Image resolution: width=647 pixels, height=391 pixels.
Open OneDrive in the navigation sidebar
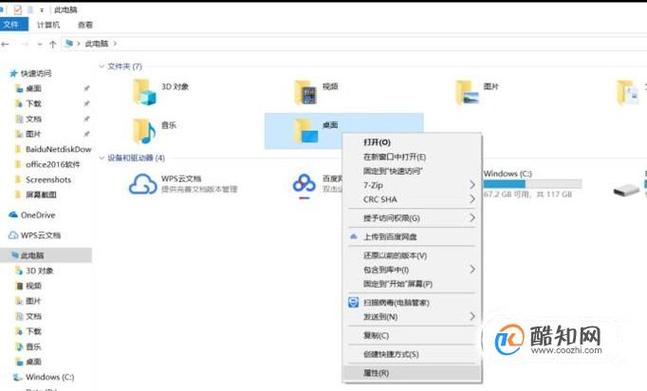tap(32, 215)
